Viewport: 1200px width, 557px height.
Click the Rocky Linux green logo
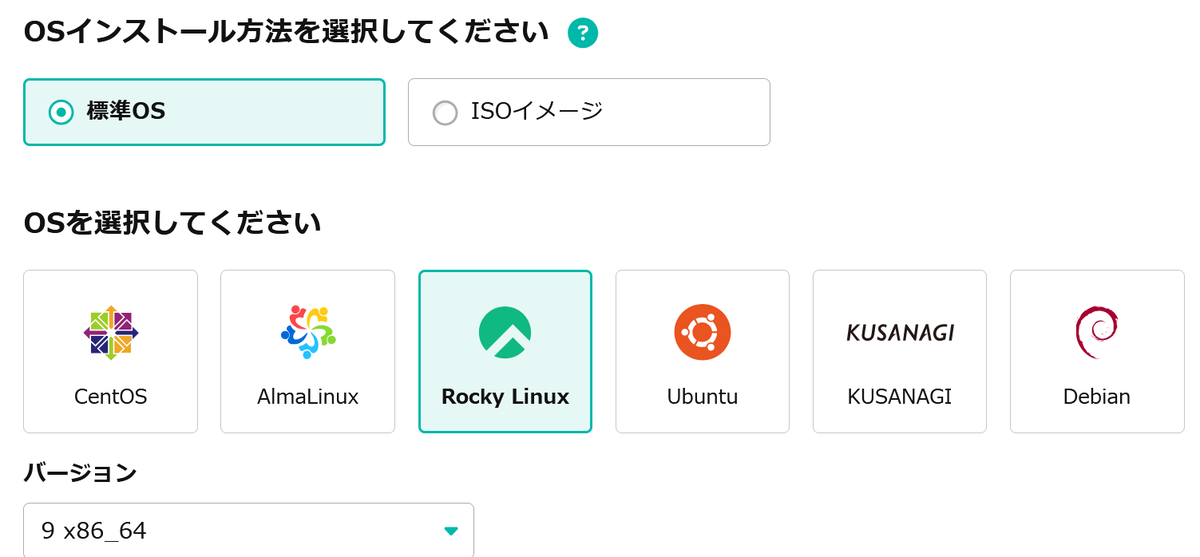(505, 333)
